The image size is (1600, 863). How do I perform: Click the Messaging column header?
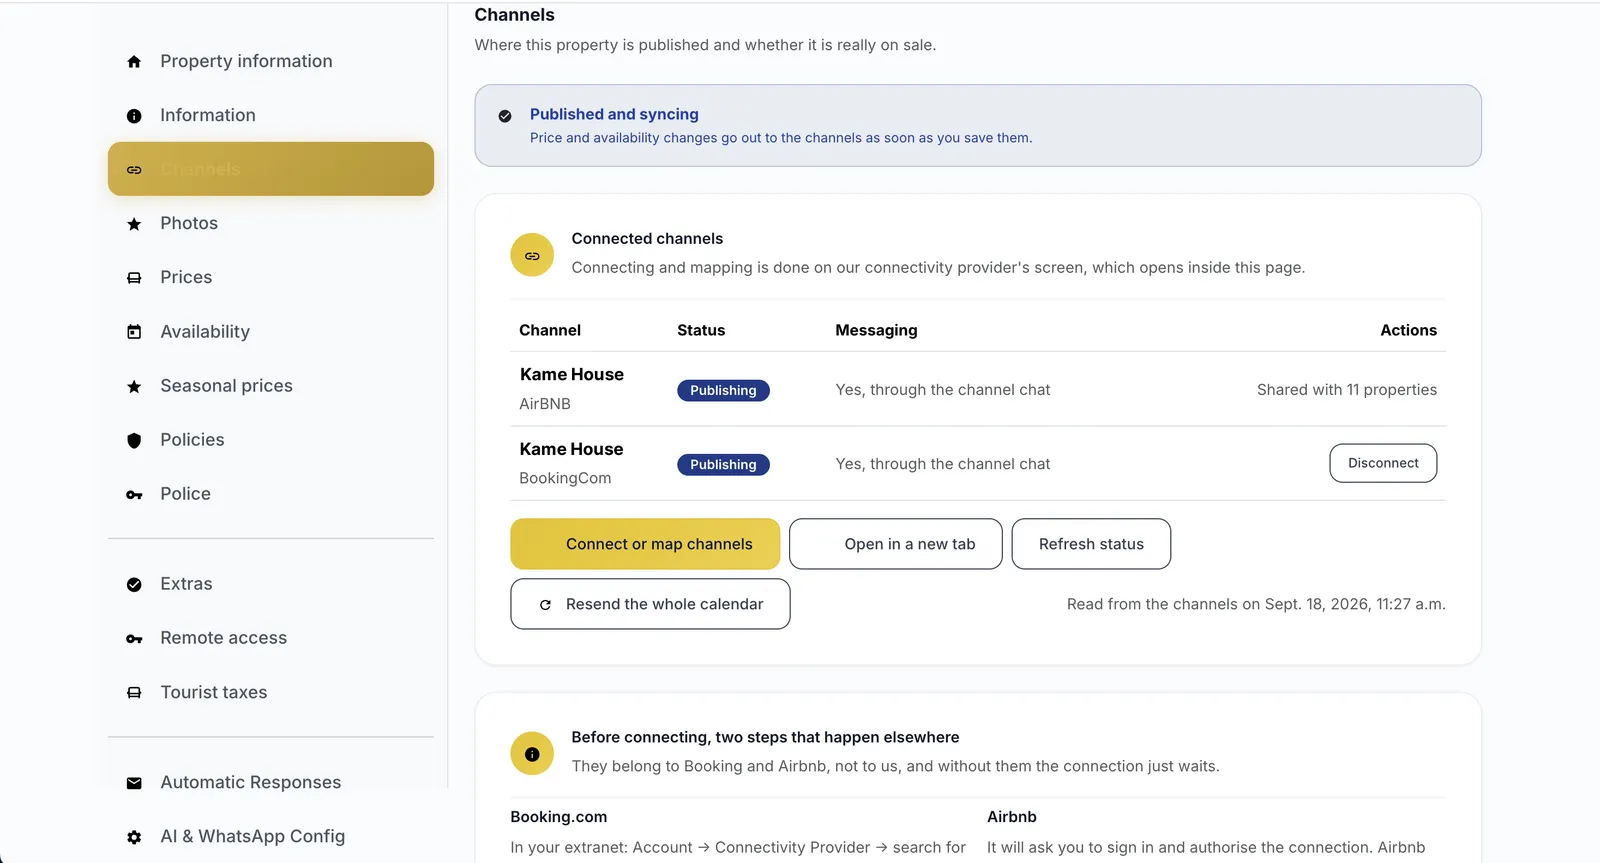point(876,330)
